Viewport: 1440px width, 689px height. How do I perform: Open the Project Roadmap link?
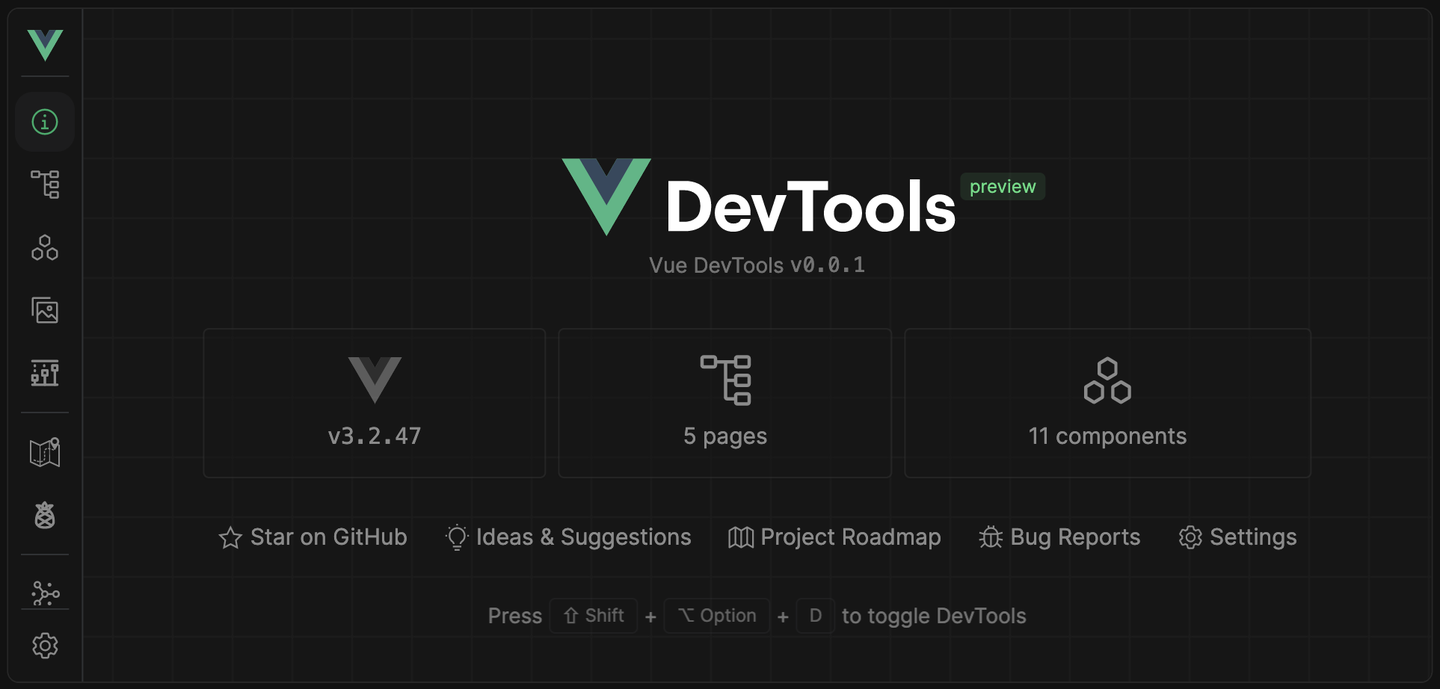click(834, 537)
